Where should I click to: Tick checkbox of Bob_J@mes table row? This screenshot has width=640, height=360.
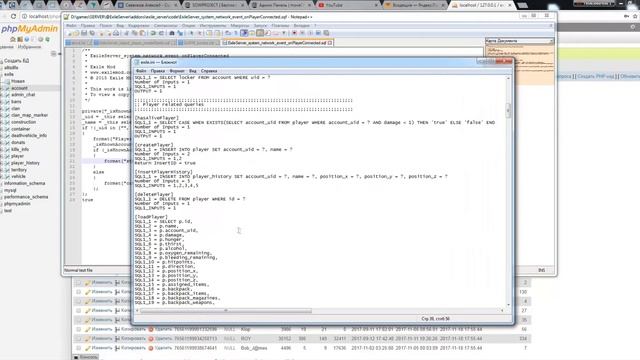click(x=78, y=348)
